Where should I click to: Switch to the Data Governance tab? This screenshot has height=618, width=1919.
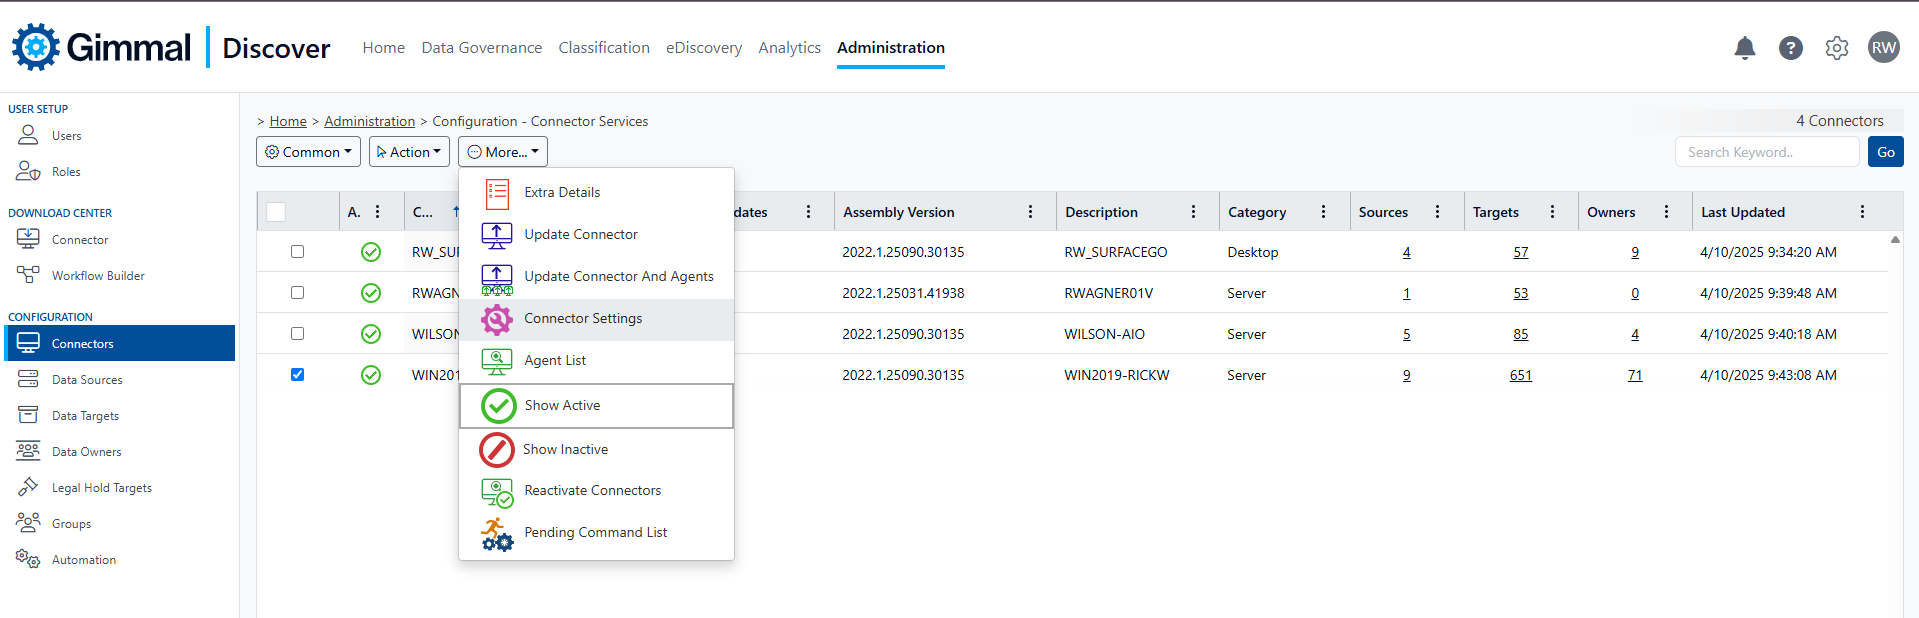(481, 48)
